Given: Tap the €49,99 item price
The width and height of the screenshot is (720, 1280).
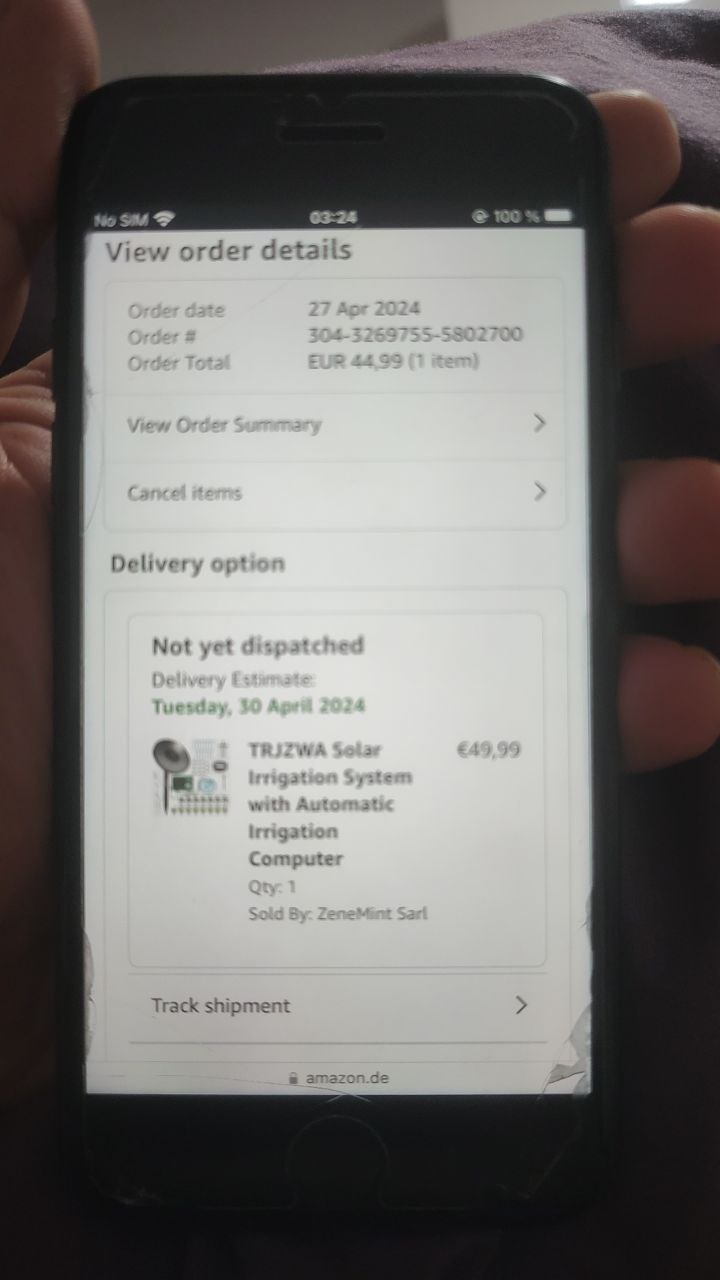Looking at the screenshot, I should tap(488, 749).
